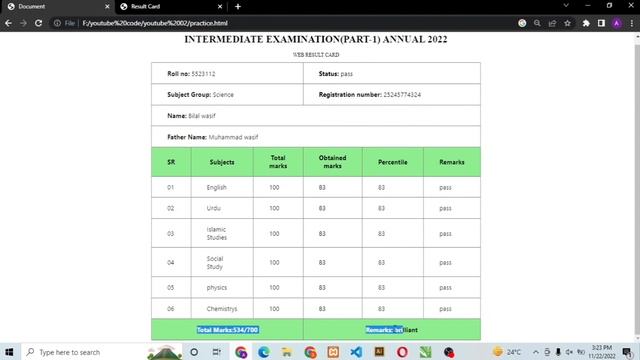Switch to the Document tab
Image resolution: width=640 pixels, height=360 pixels.
pos(56,7)
